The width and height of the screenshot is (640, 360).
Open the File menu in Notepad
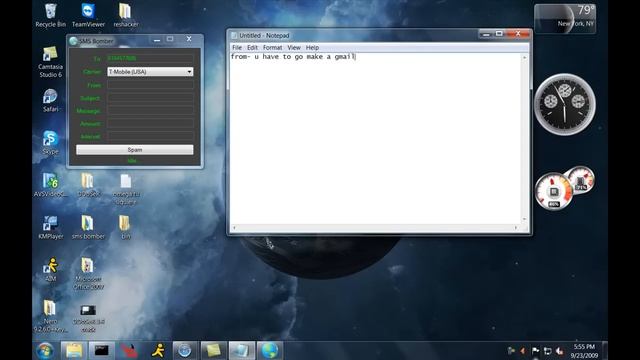click(x=237, y=48)
